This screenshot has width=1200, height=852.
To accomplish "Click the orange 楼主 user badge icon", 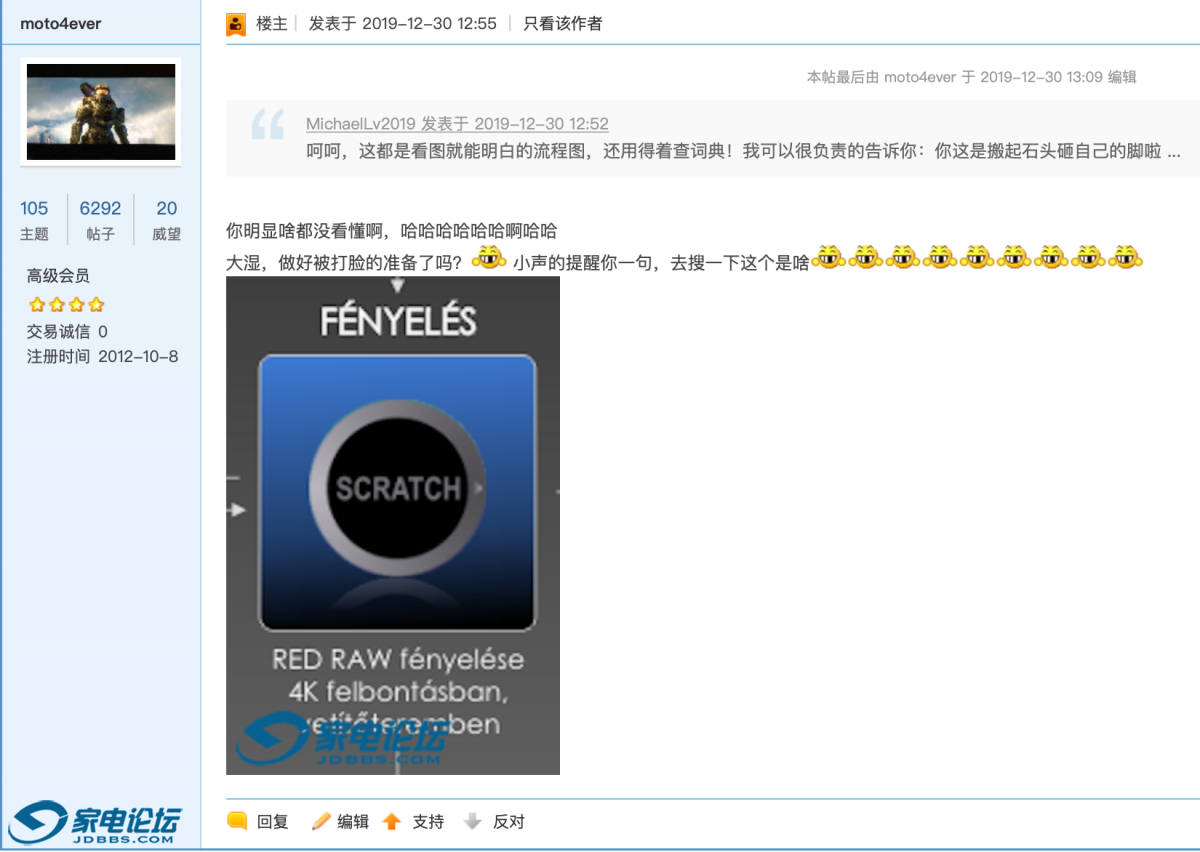I will pyautogui.click(x=236, y=24).
